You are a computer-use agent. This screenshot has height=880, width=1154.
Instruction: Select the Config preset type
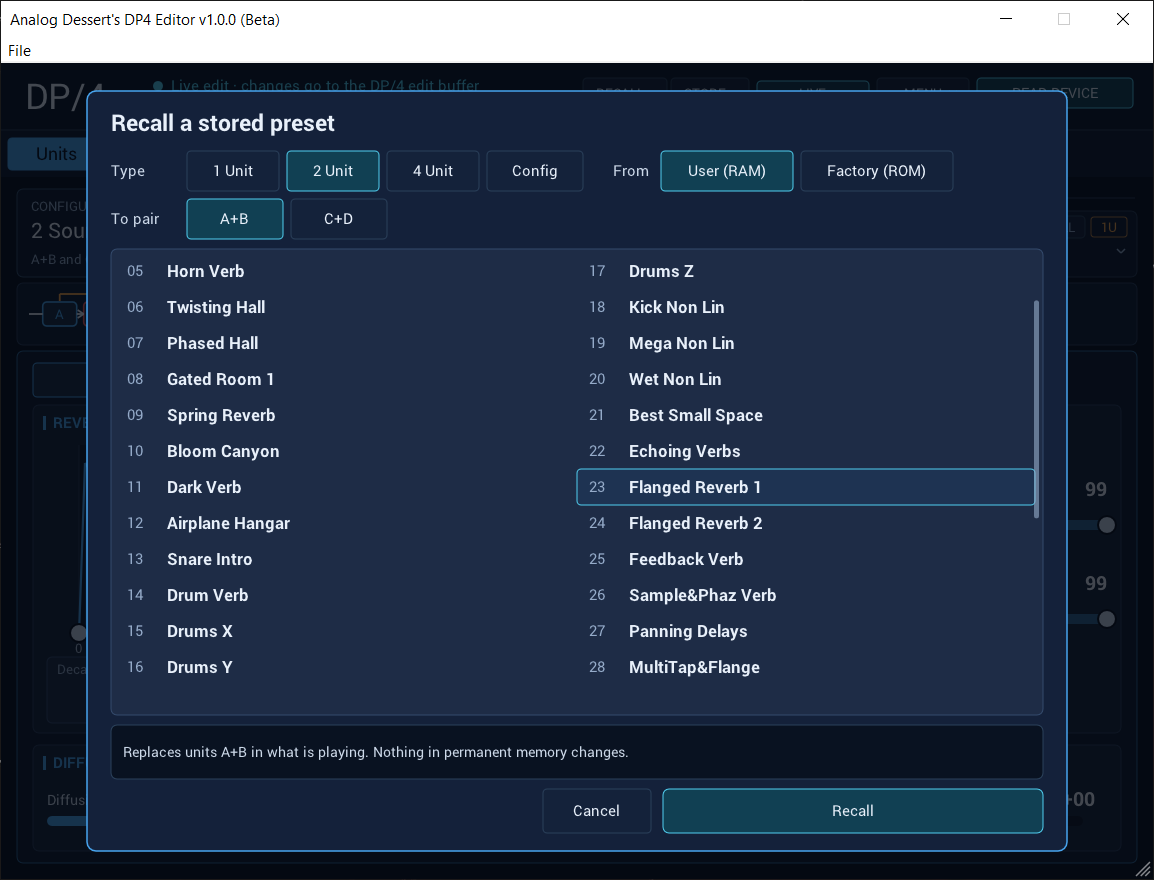(x=534, y=171)
